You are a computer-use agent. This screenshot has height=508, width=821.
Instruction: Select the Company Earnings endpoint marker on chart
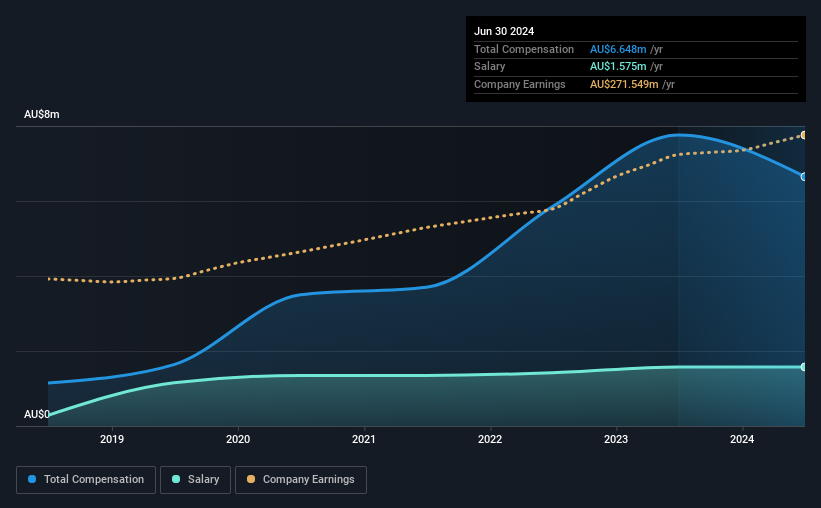tap(804, 136)
